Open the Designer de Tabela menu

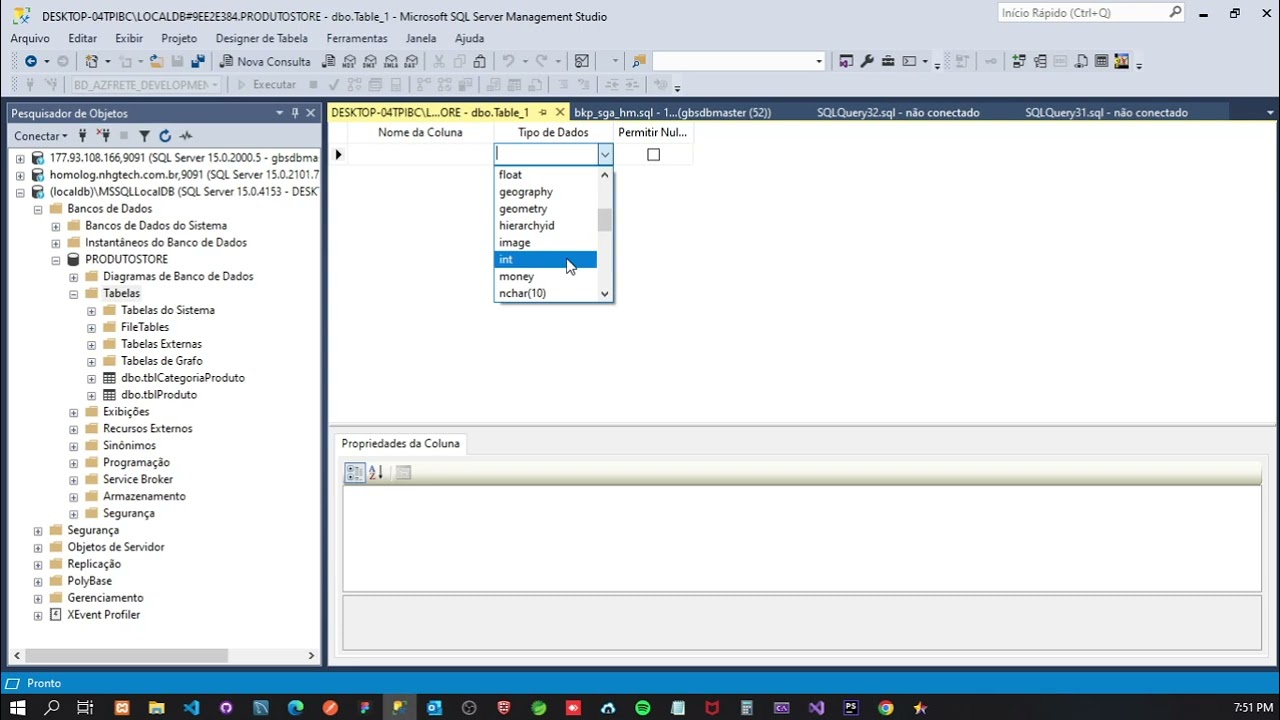click(x=262, y=38)
